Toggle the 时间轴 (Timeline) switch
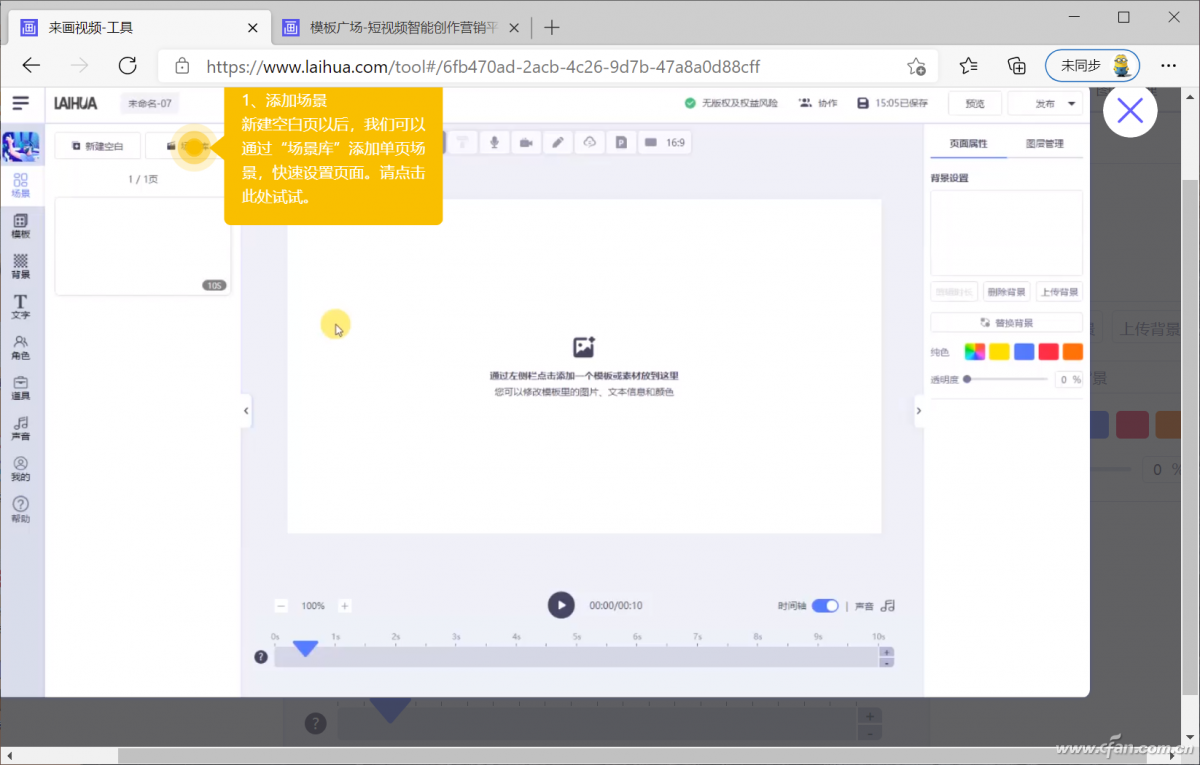 coord(825,606)
